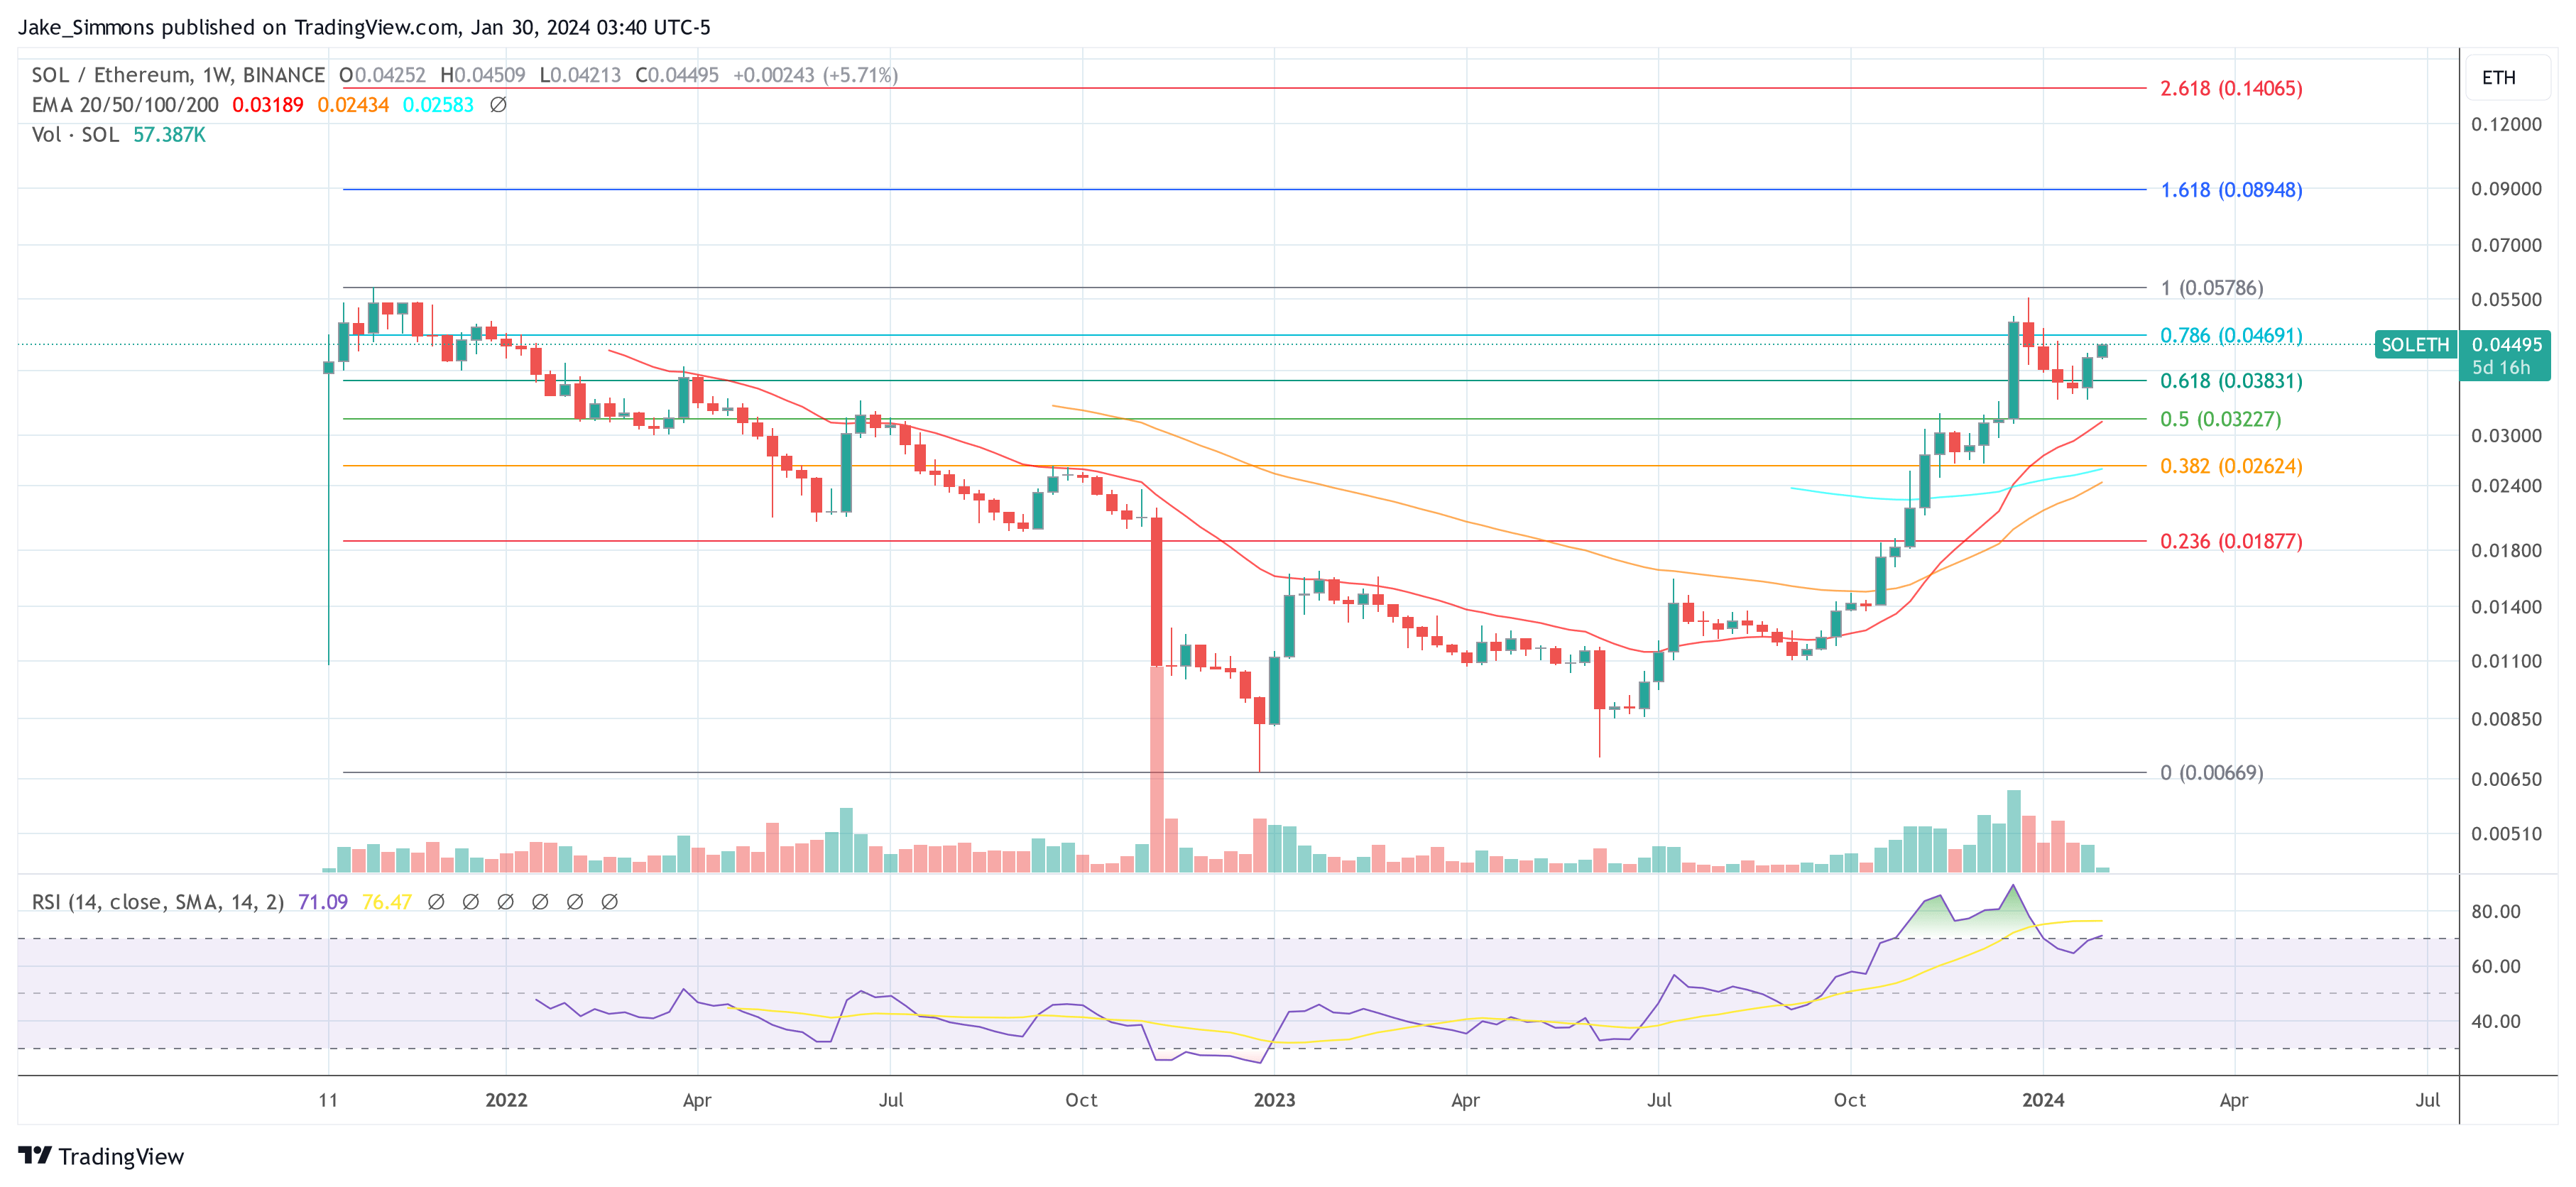Click the orange EMA value 0.02434
Viewport: 2576px width, 1187px height.
[x=353, y=105]
